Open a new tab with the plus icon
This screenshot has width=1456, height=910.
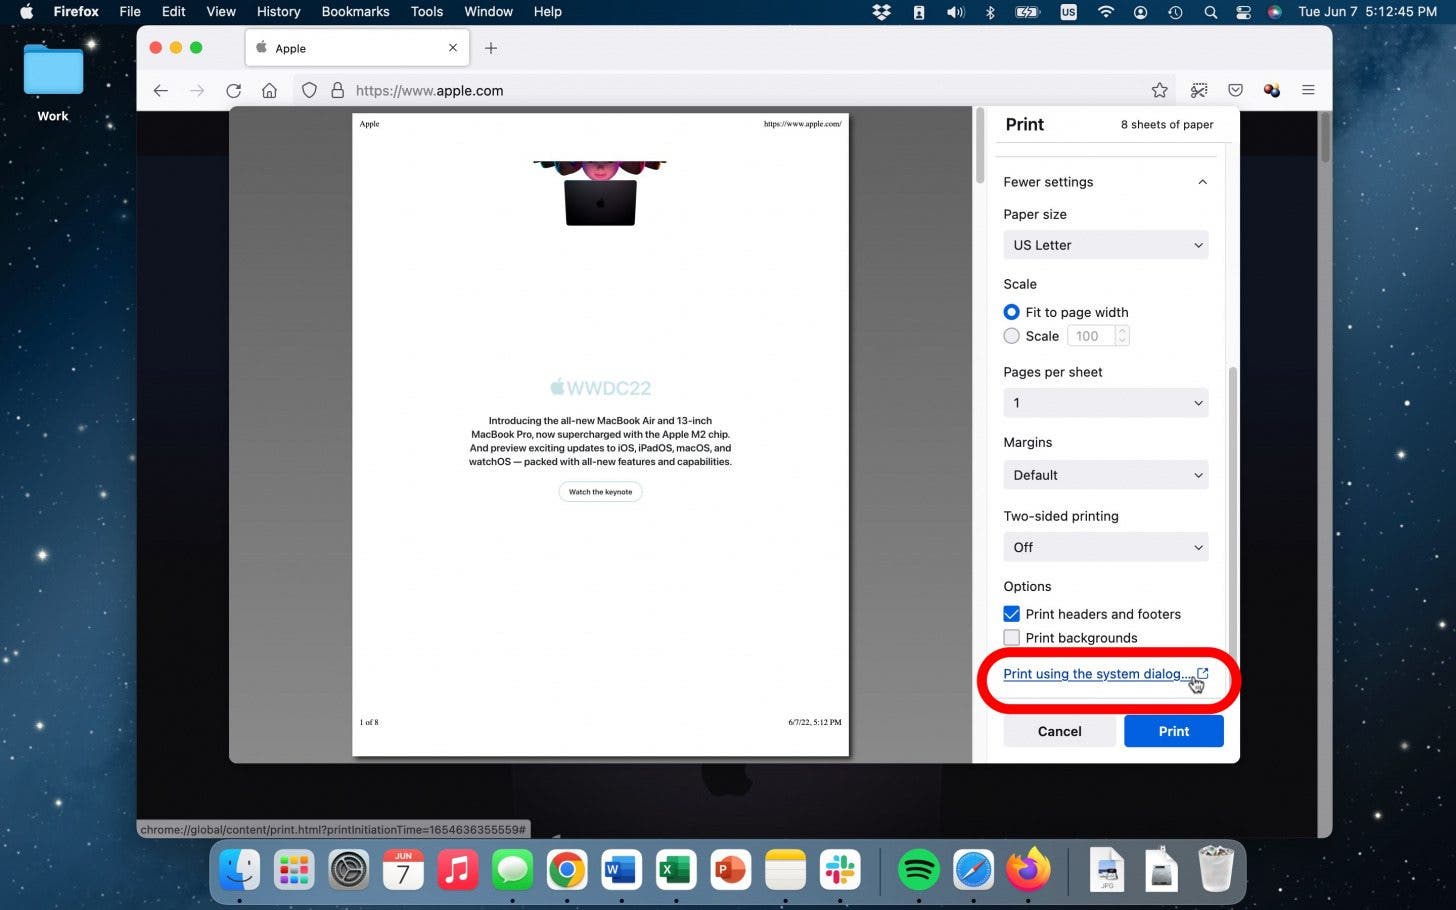[x=490, y=48]
